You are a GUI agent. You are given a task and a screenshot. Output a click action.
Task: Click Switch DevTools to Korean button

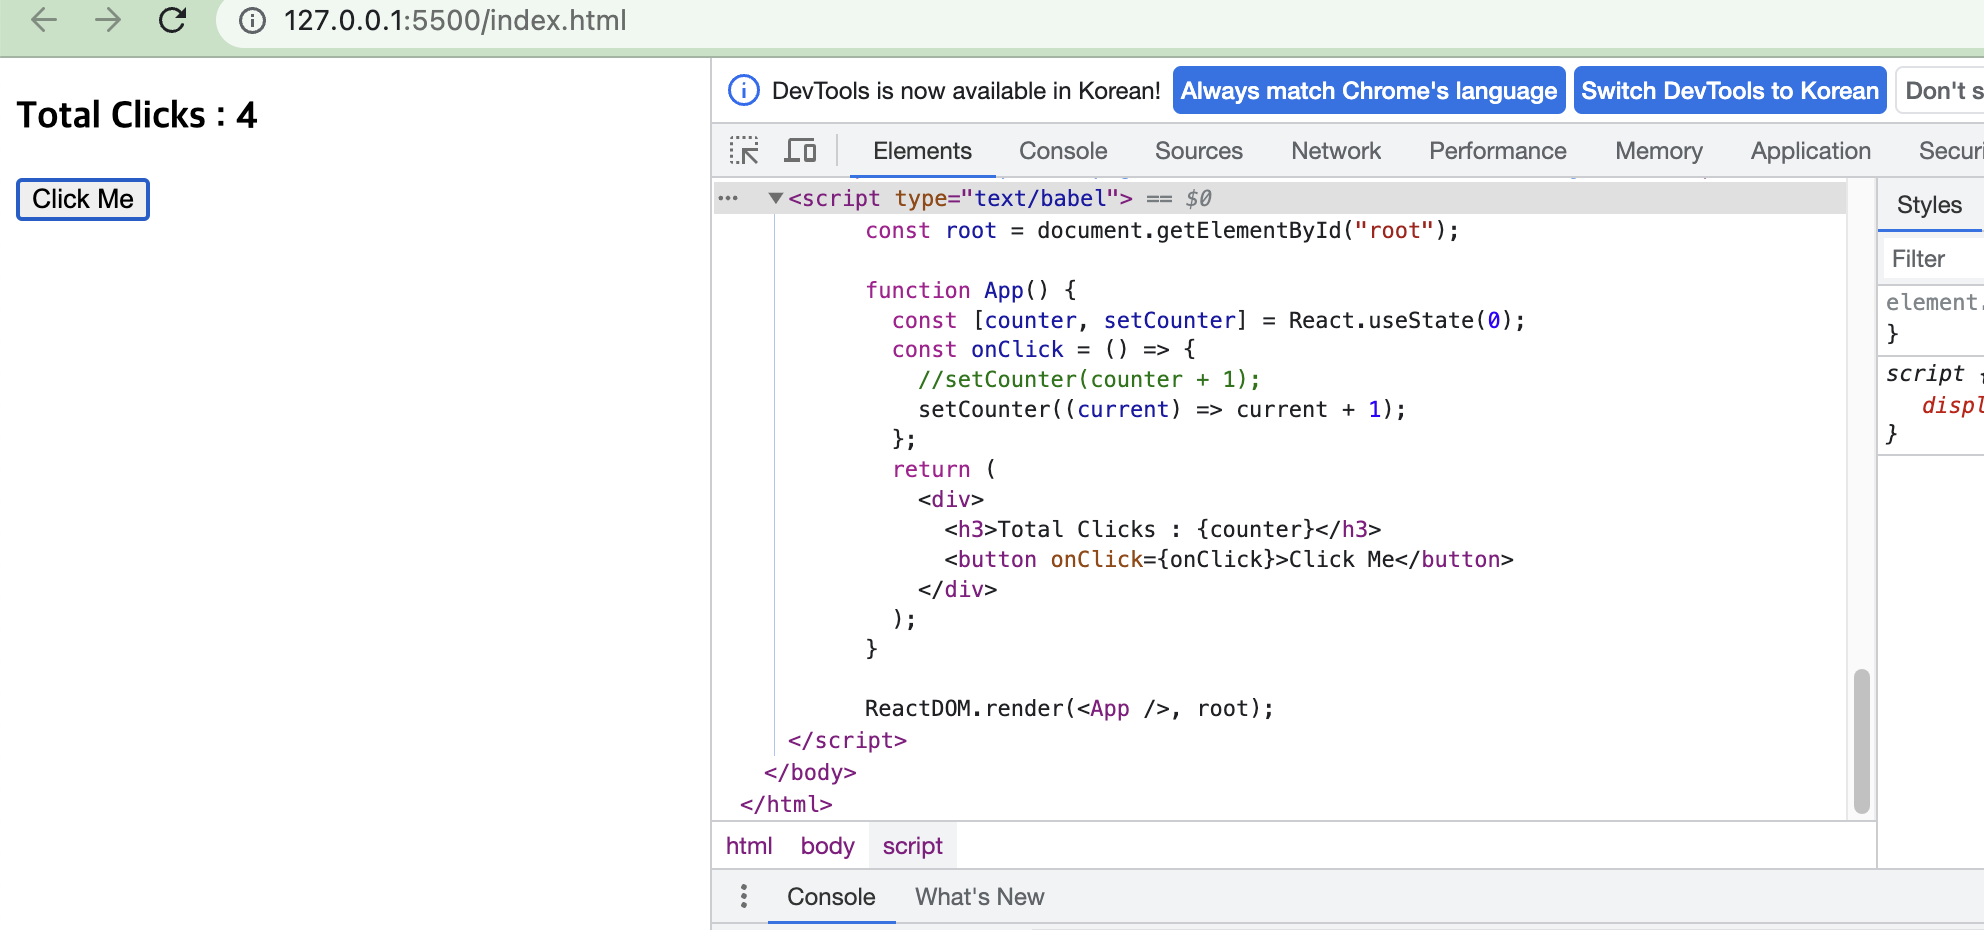[1730, 91]
